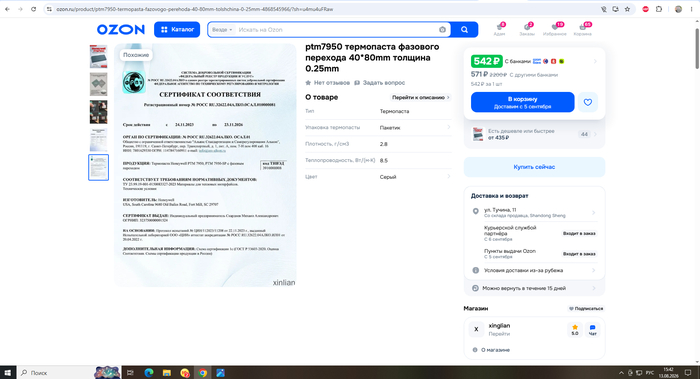
Task: Expand the Везде search scope dropdown
Action: click(222, 30)
